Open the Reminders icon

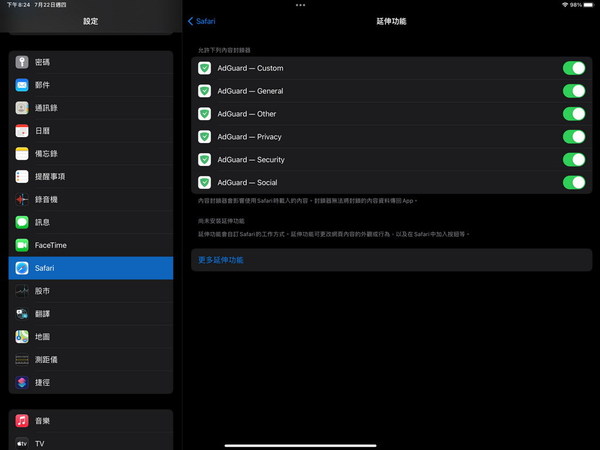pos(22,177)
